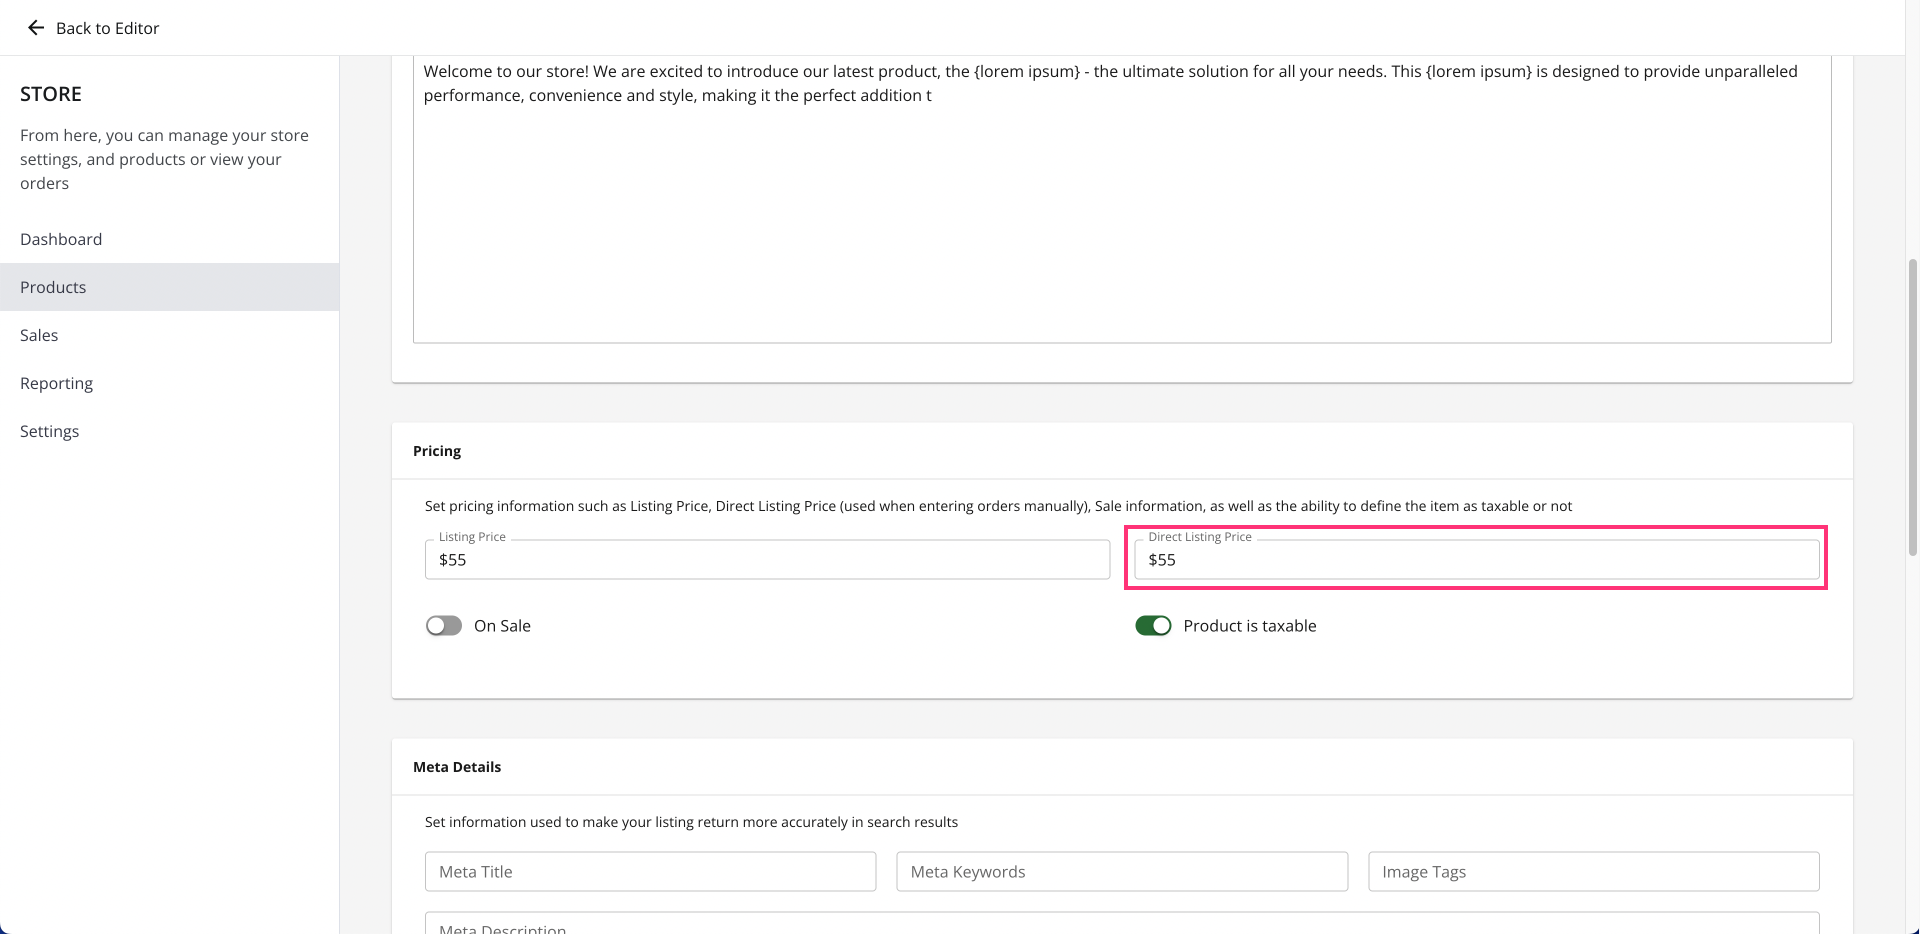Click the 'From here, you can manage' text
This screenshot has width=1920, height=934.
(x=164, y=159)
